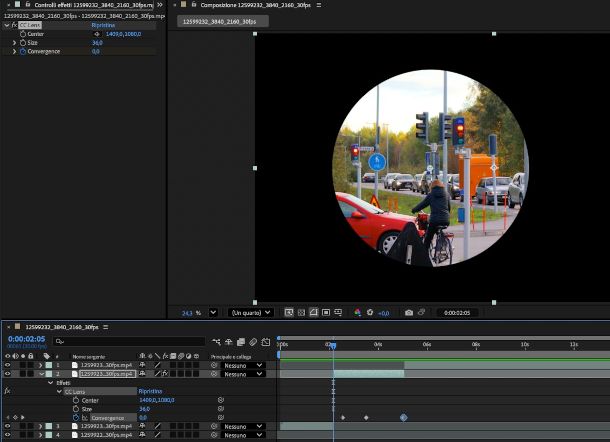Go to previous Convergence keyframe
The width and height of the screenshot is (610, 442).
[x=8, y=417]
